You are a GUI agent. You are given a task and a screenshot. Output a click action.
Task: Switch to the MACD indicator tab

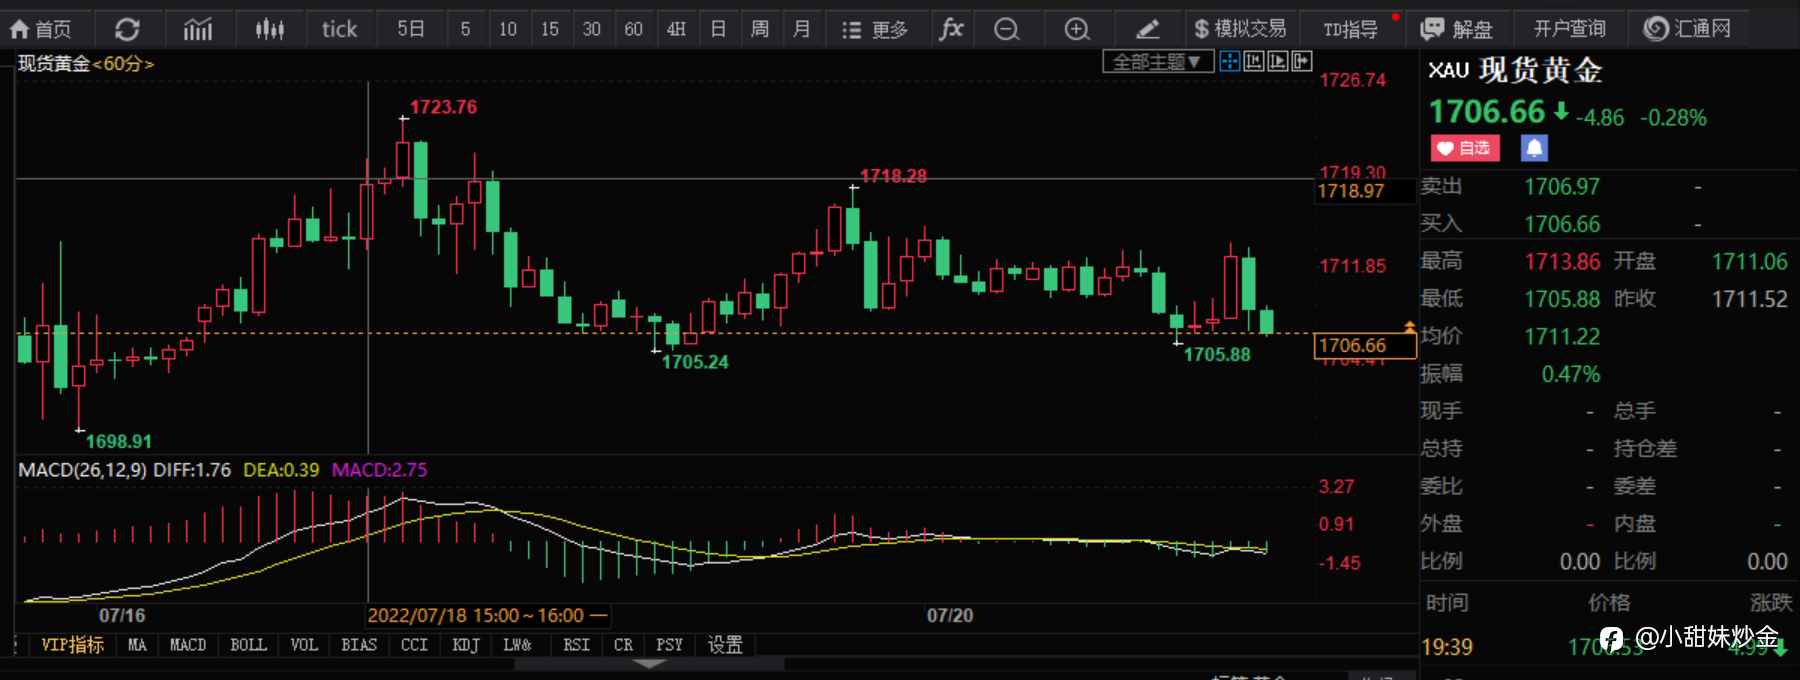point(188,645)
